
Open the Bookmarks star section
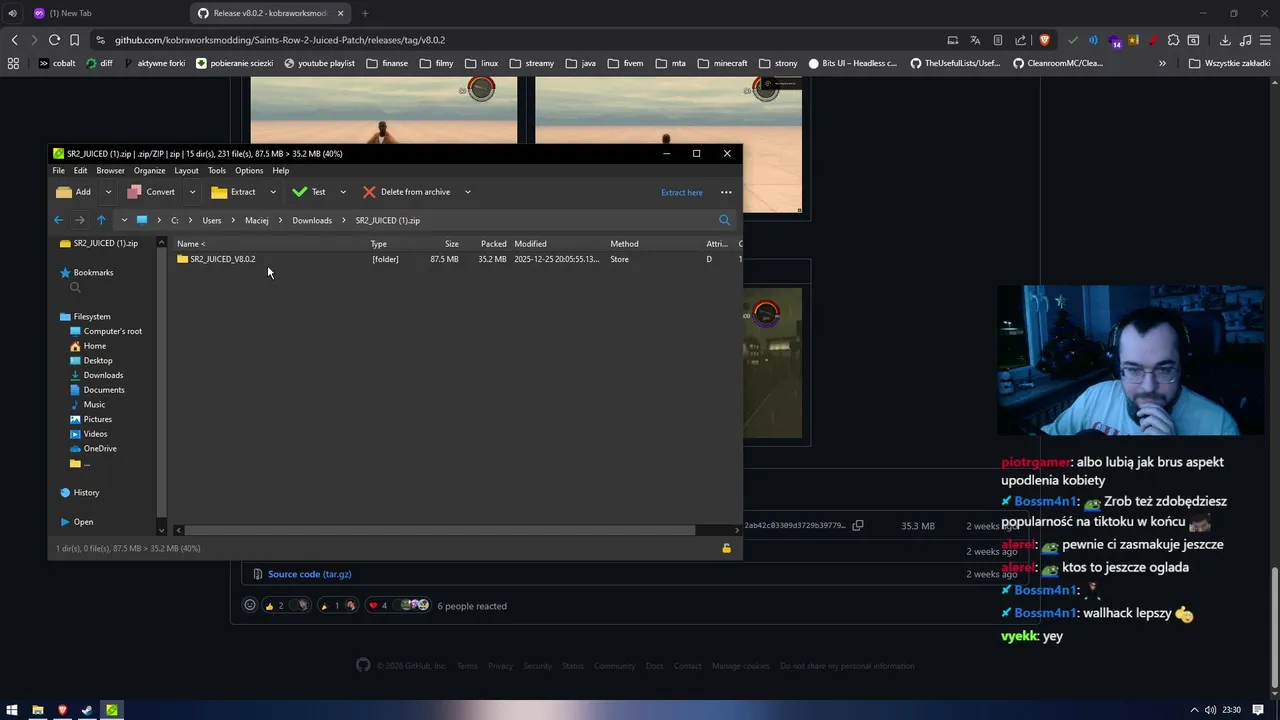86,272
